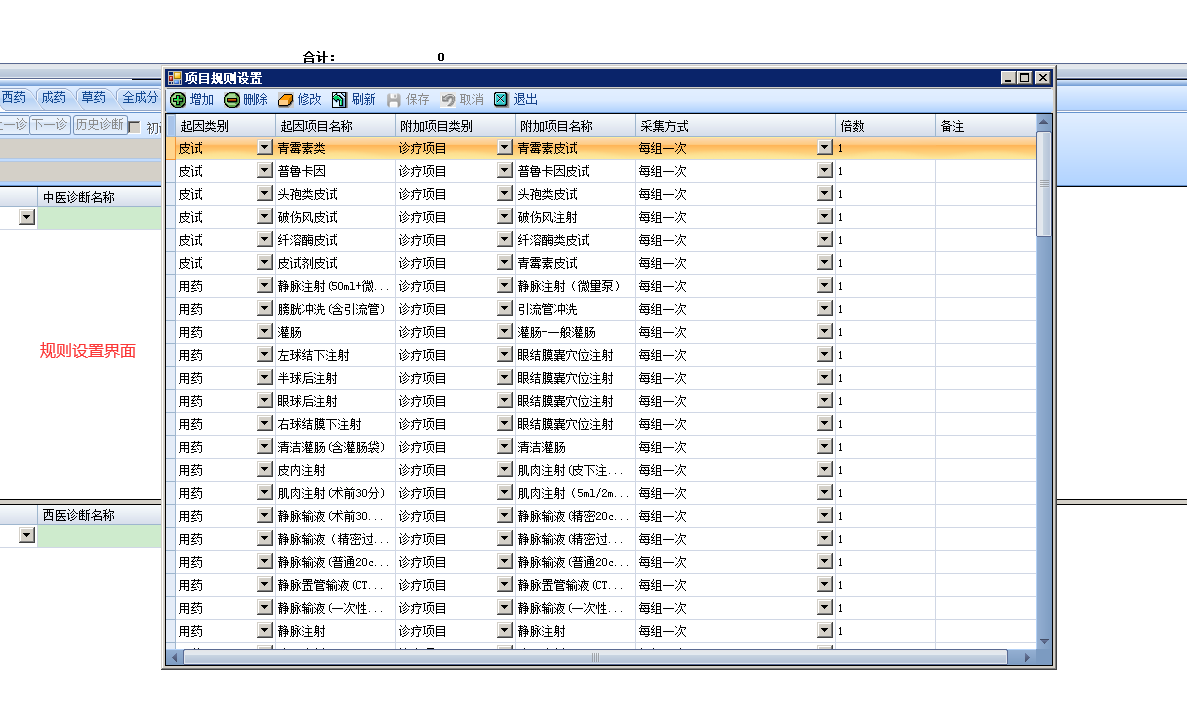Switch to the 全成分 tab

(x=139, y=98)
